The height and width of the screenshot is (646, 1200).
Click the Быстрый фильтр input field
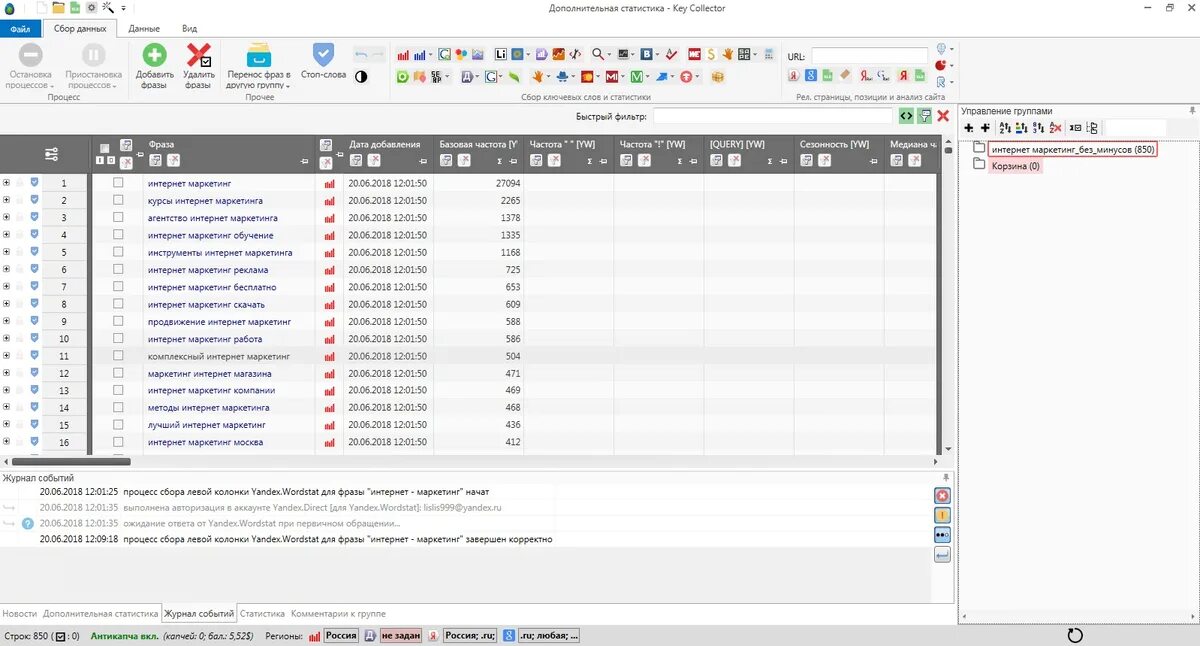point(772,116)
